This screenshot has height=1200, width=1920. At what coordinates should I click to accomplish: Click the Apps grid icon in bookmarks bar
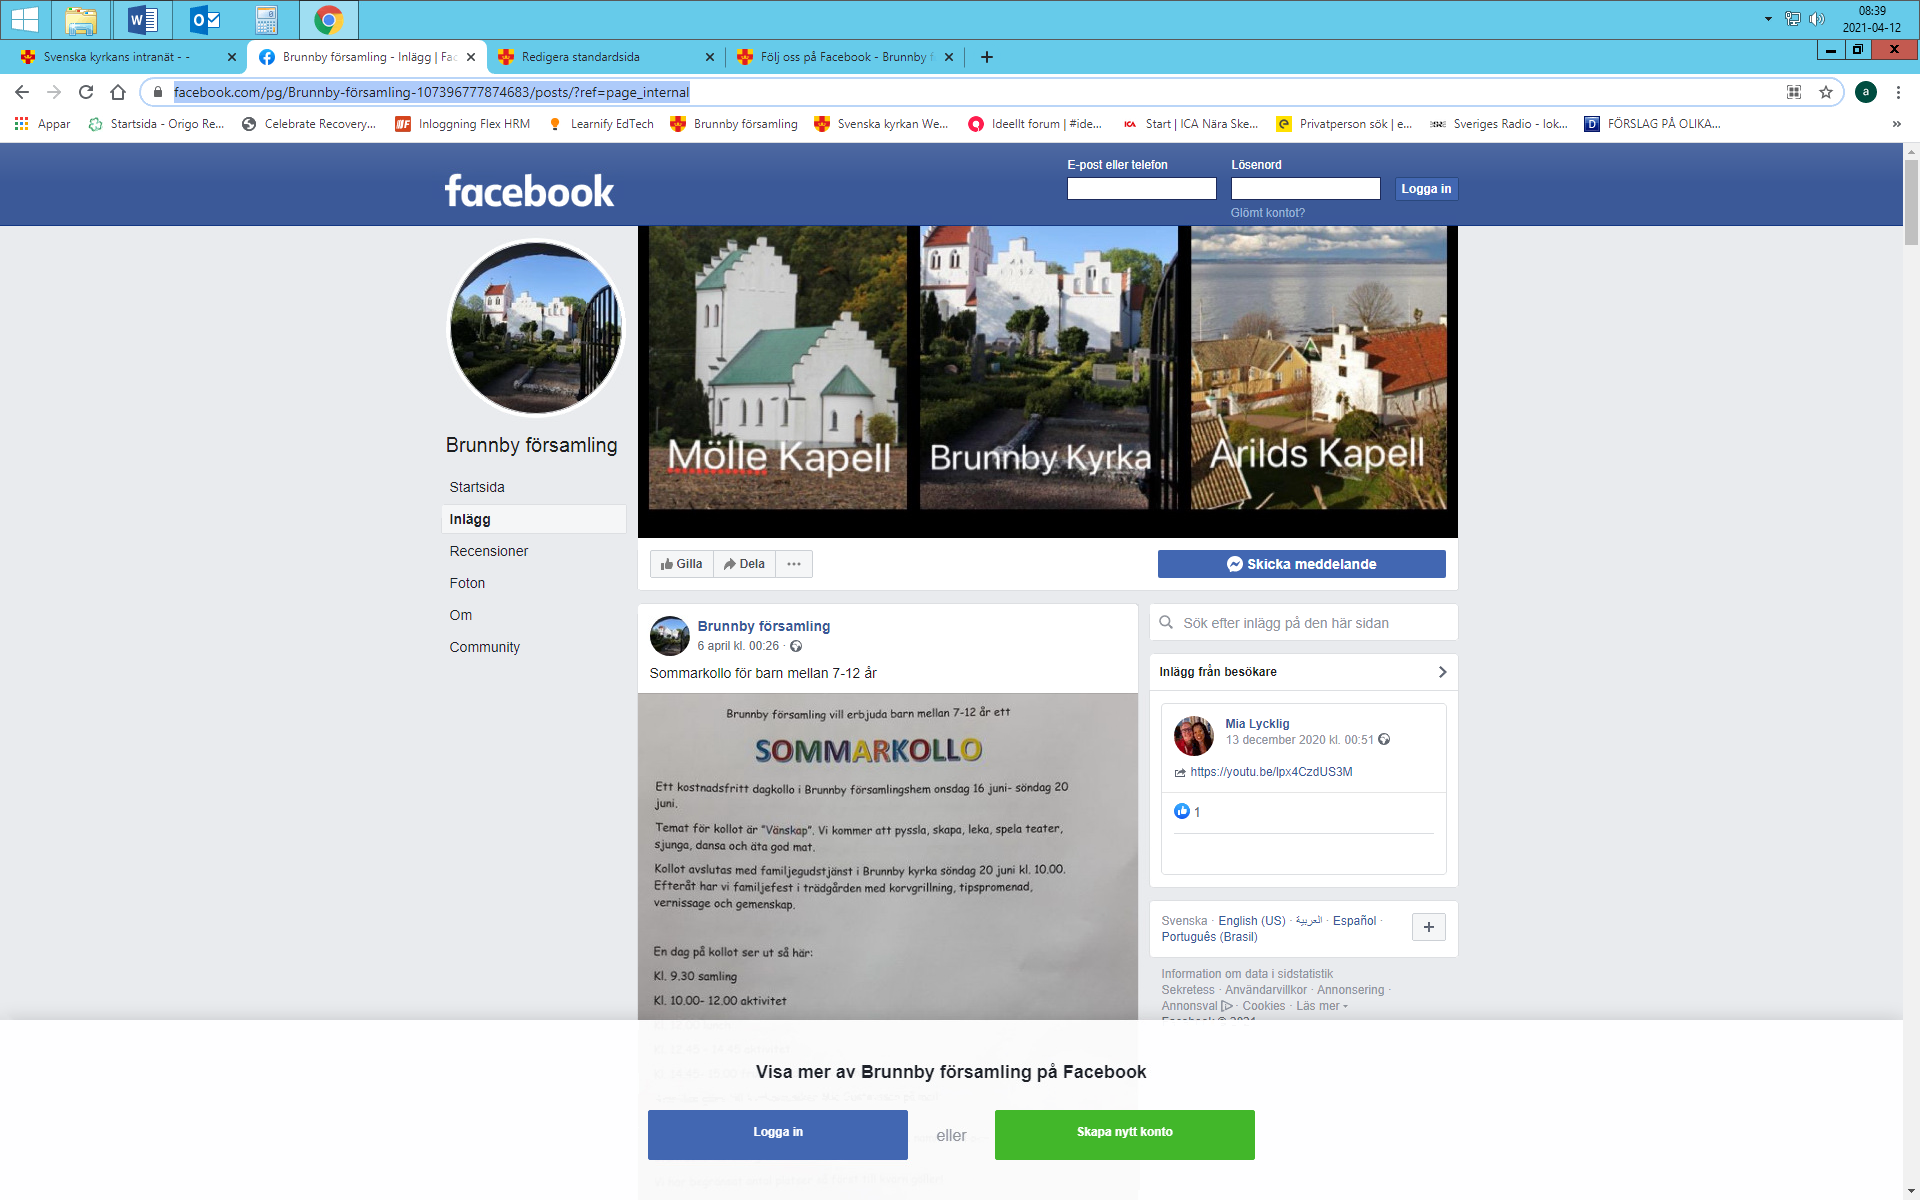21,124
